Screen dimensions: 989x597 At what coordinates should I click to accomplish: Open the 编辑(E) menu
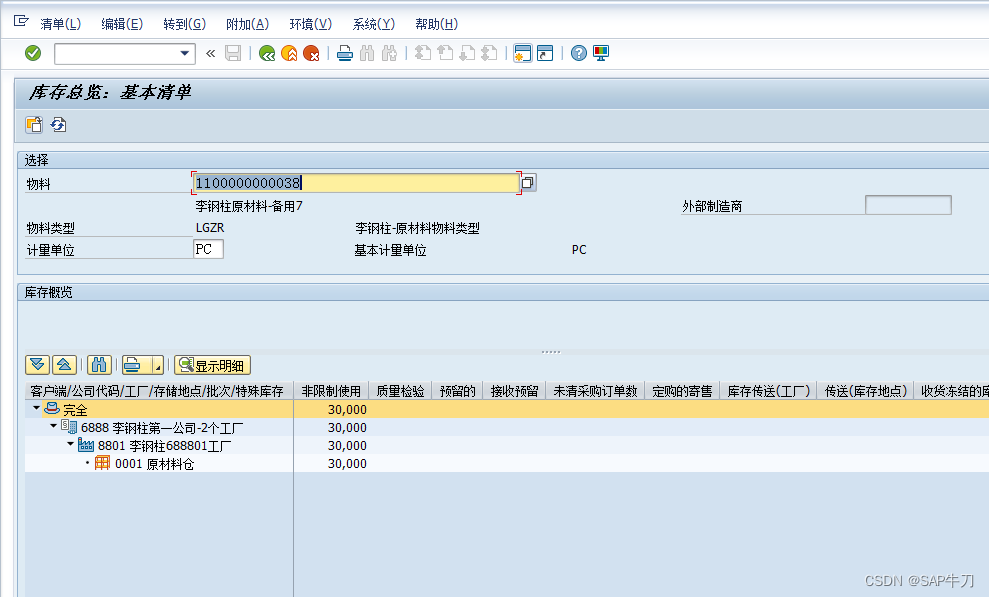(x=122, y=24)
